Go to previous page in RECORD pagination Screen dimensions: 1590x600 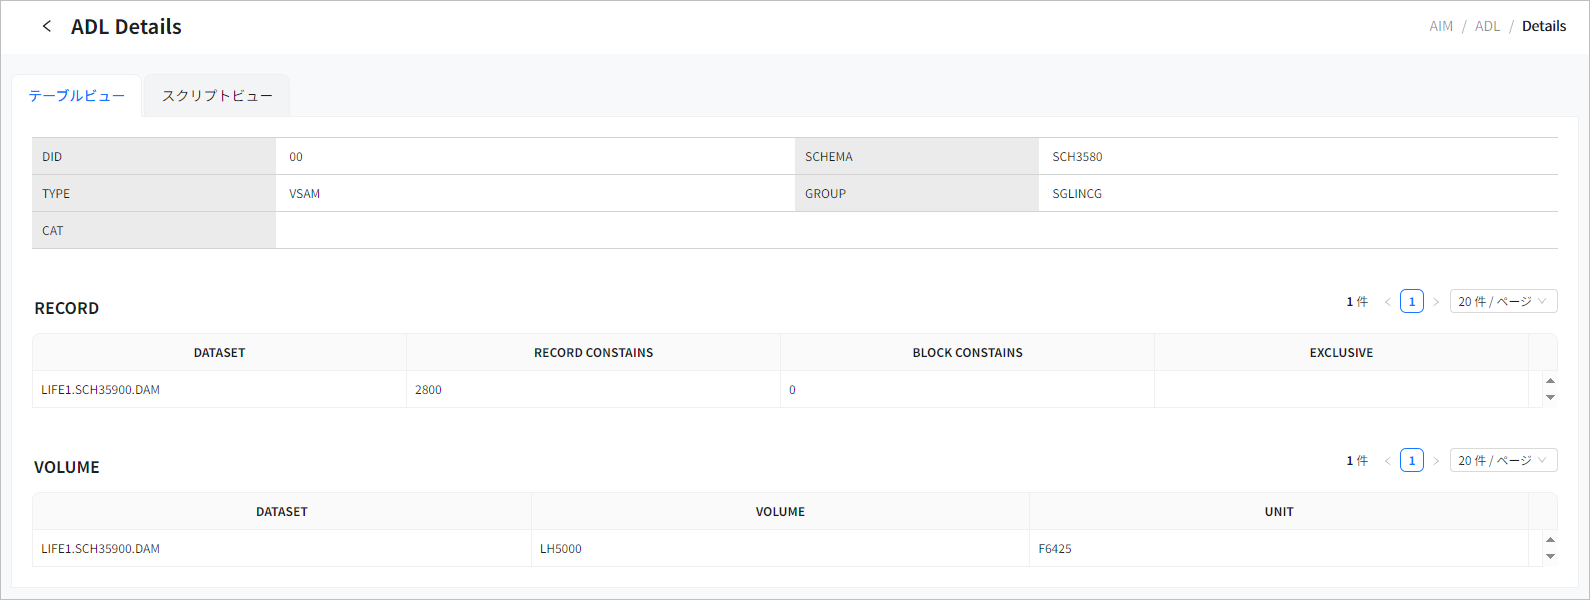[1388, 302]
